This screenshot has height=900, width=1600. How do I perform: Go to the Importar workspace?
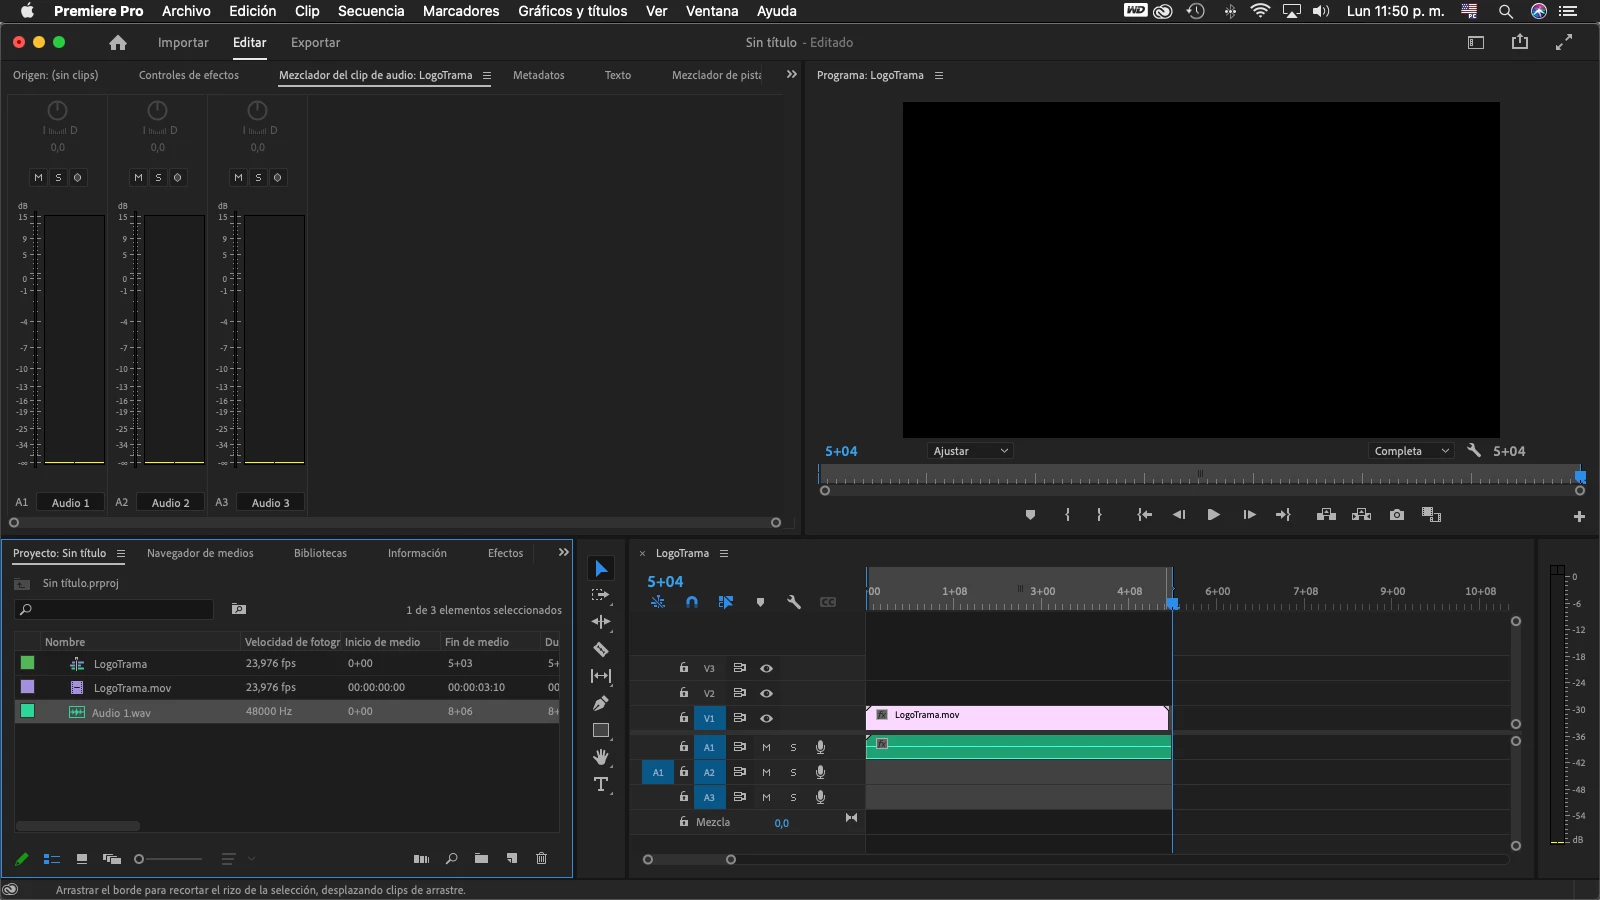(x=183, y=43)
